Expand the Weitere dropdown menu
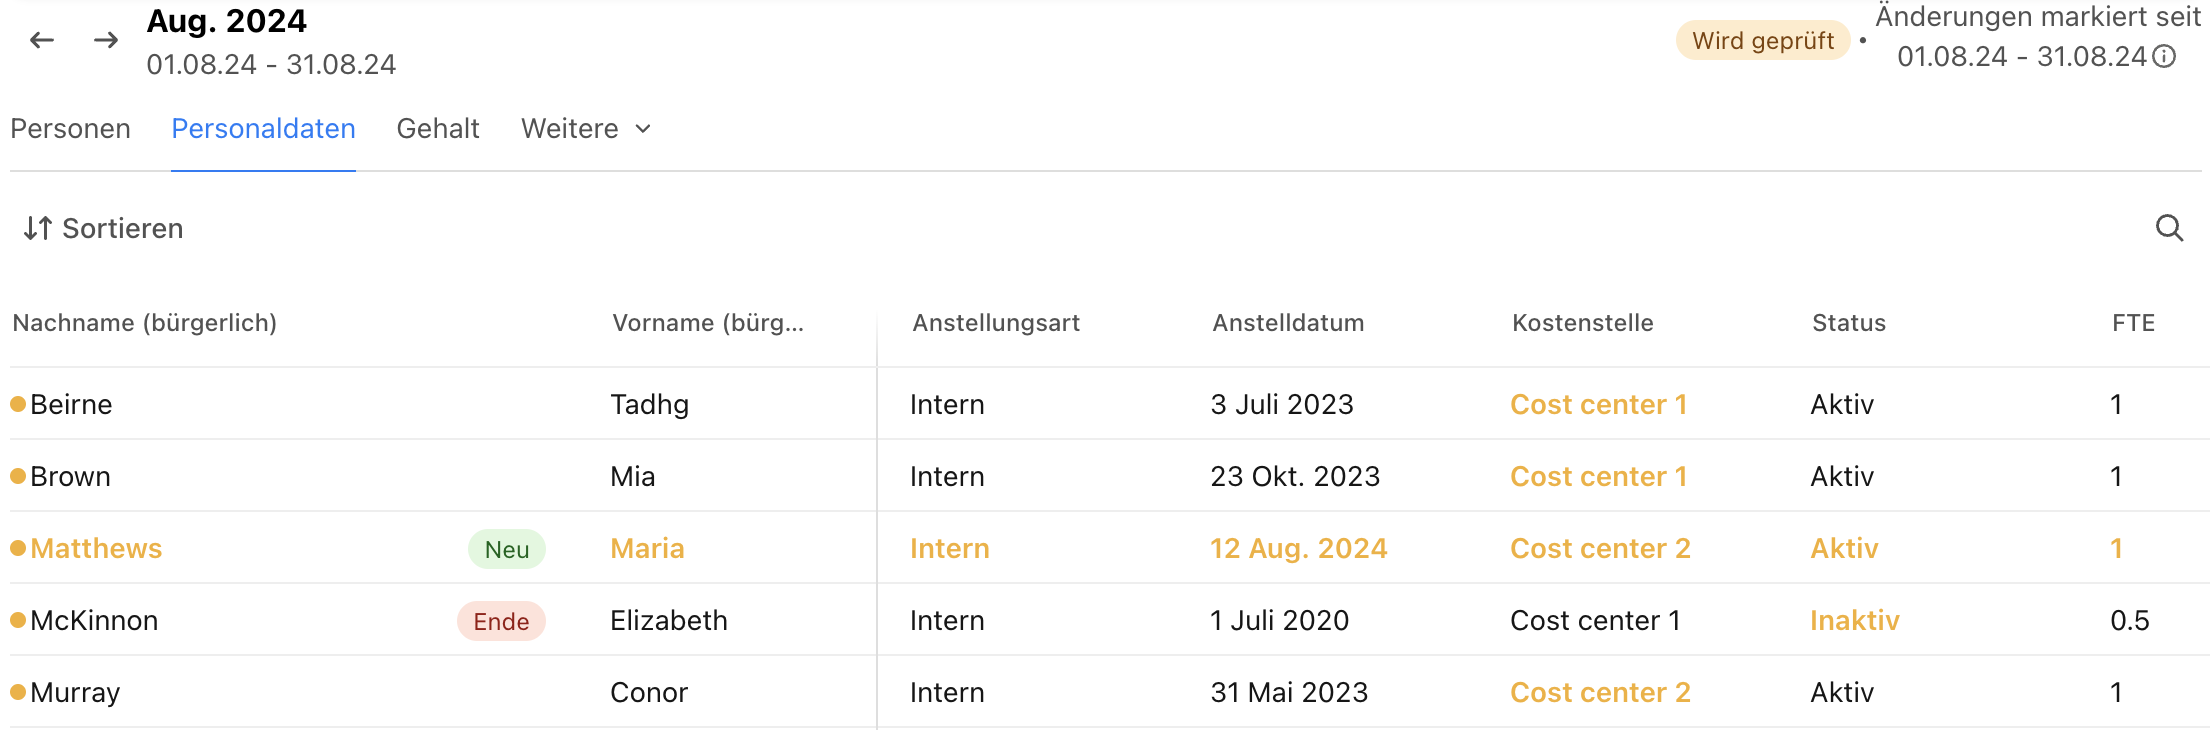The width and height of the screenshot is (2210, 730). click(586, 129)
